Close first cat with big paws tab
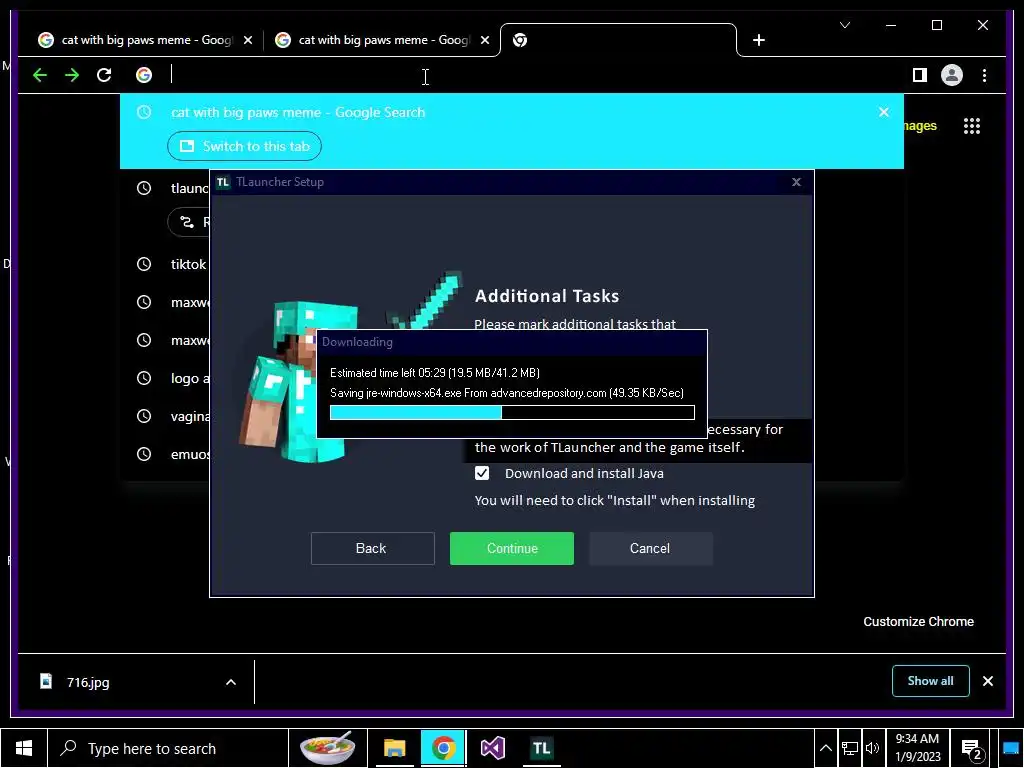The image size is (1024, 768). click(248, 40)
